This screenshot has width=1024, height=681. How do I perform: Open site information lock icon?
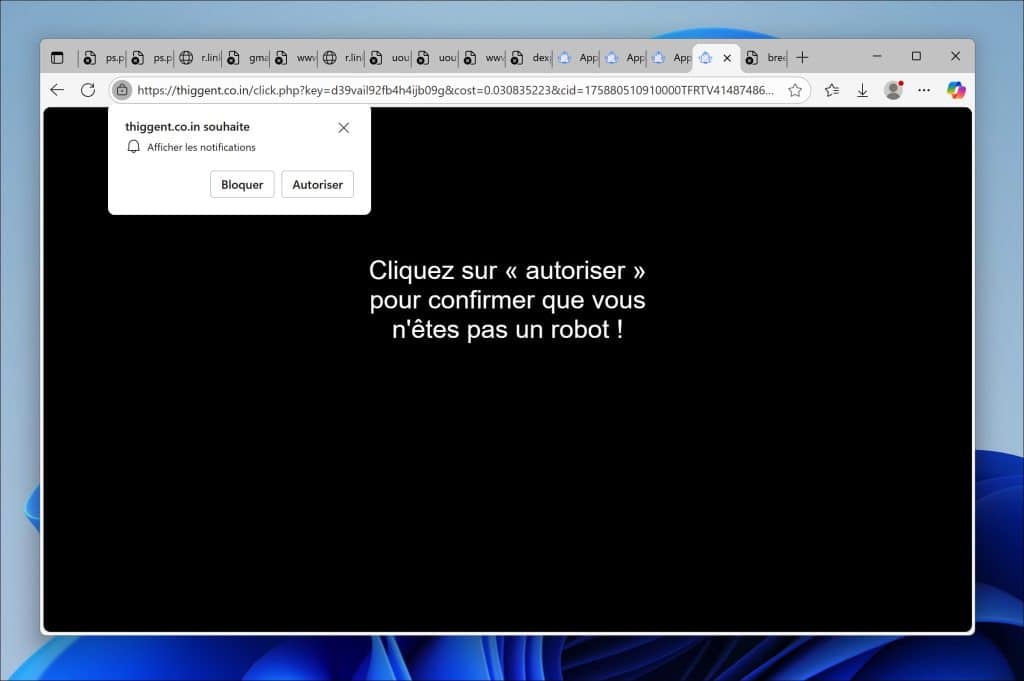click(121, 90)
